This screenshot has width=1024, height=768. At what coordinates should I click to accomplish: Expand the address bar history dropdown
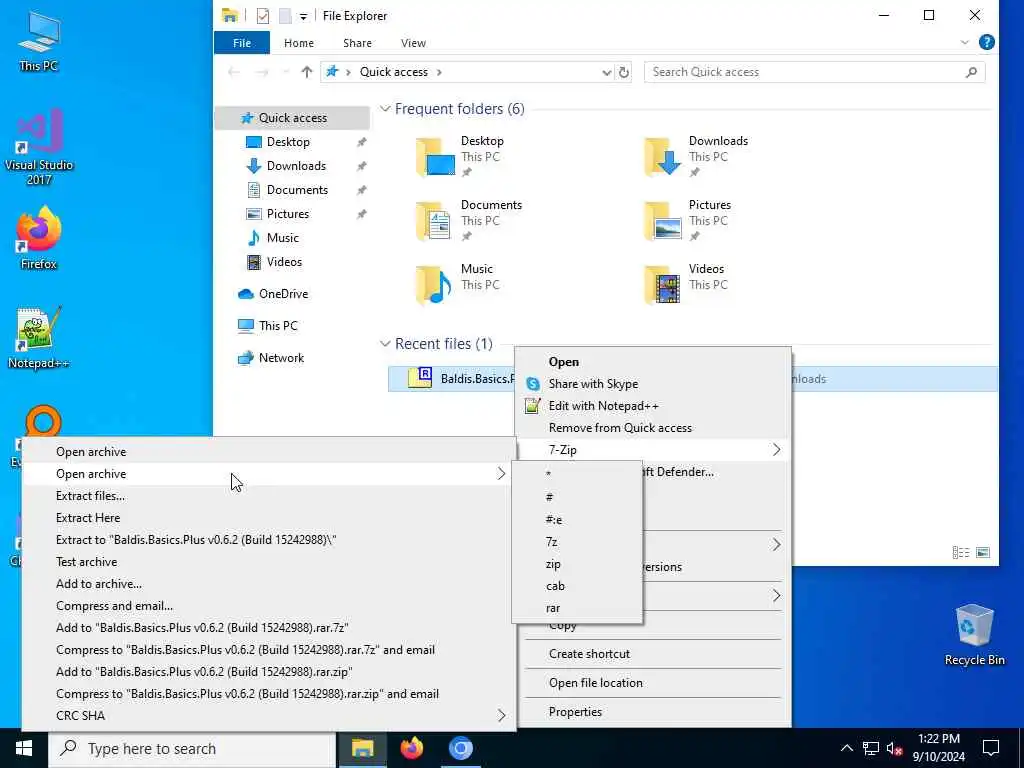click(607, 72)
